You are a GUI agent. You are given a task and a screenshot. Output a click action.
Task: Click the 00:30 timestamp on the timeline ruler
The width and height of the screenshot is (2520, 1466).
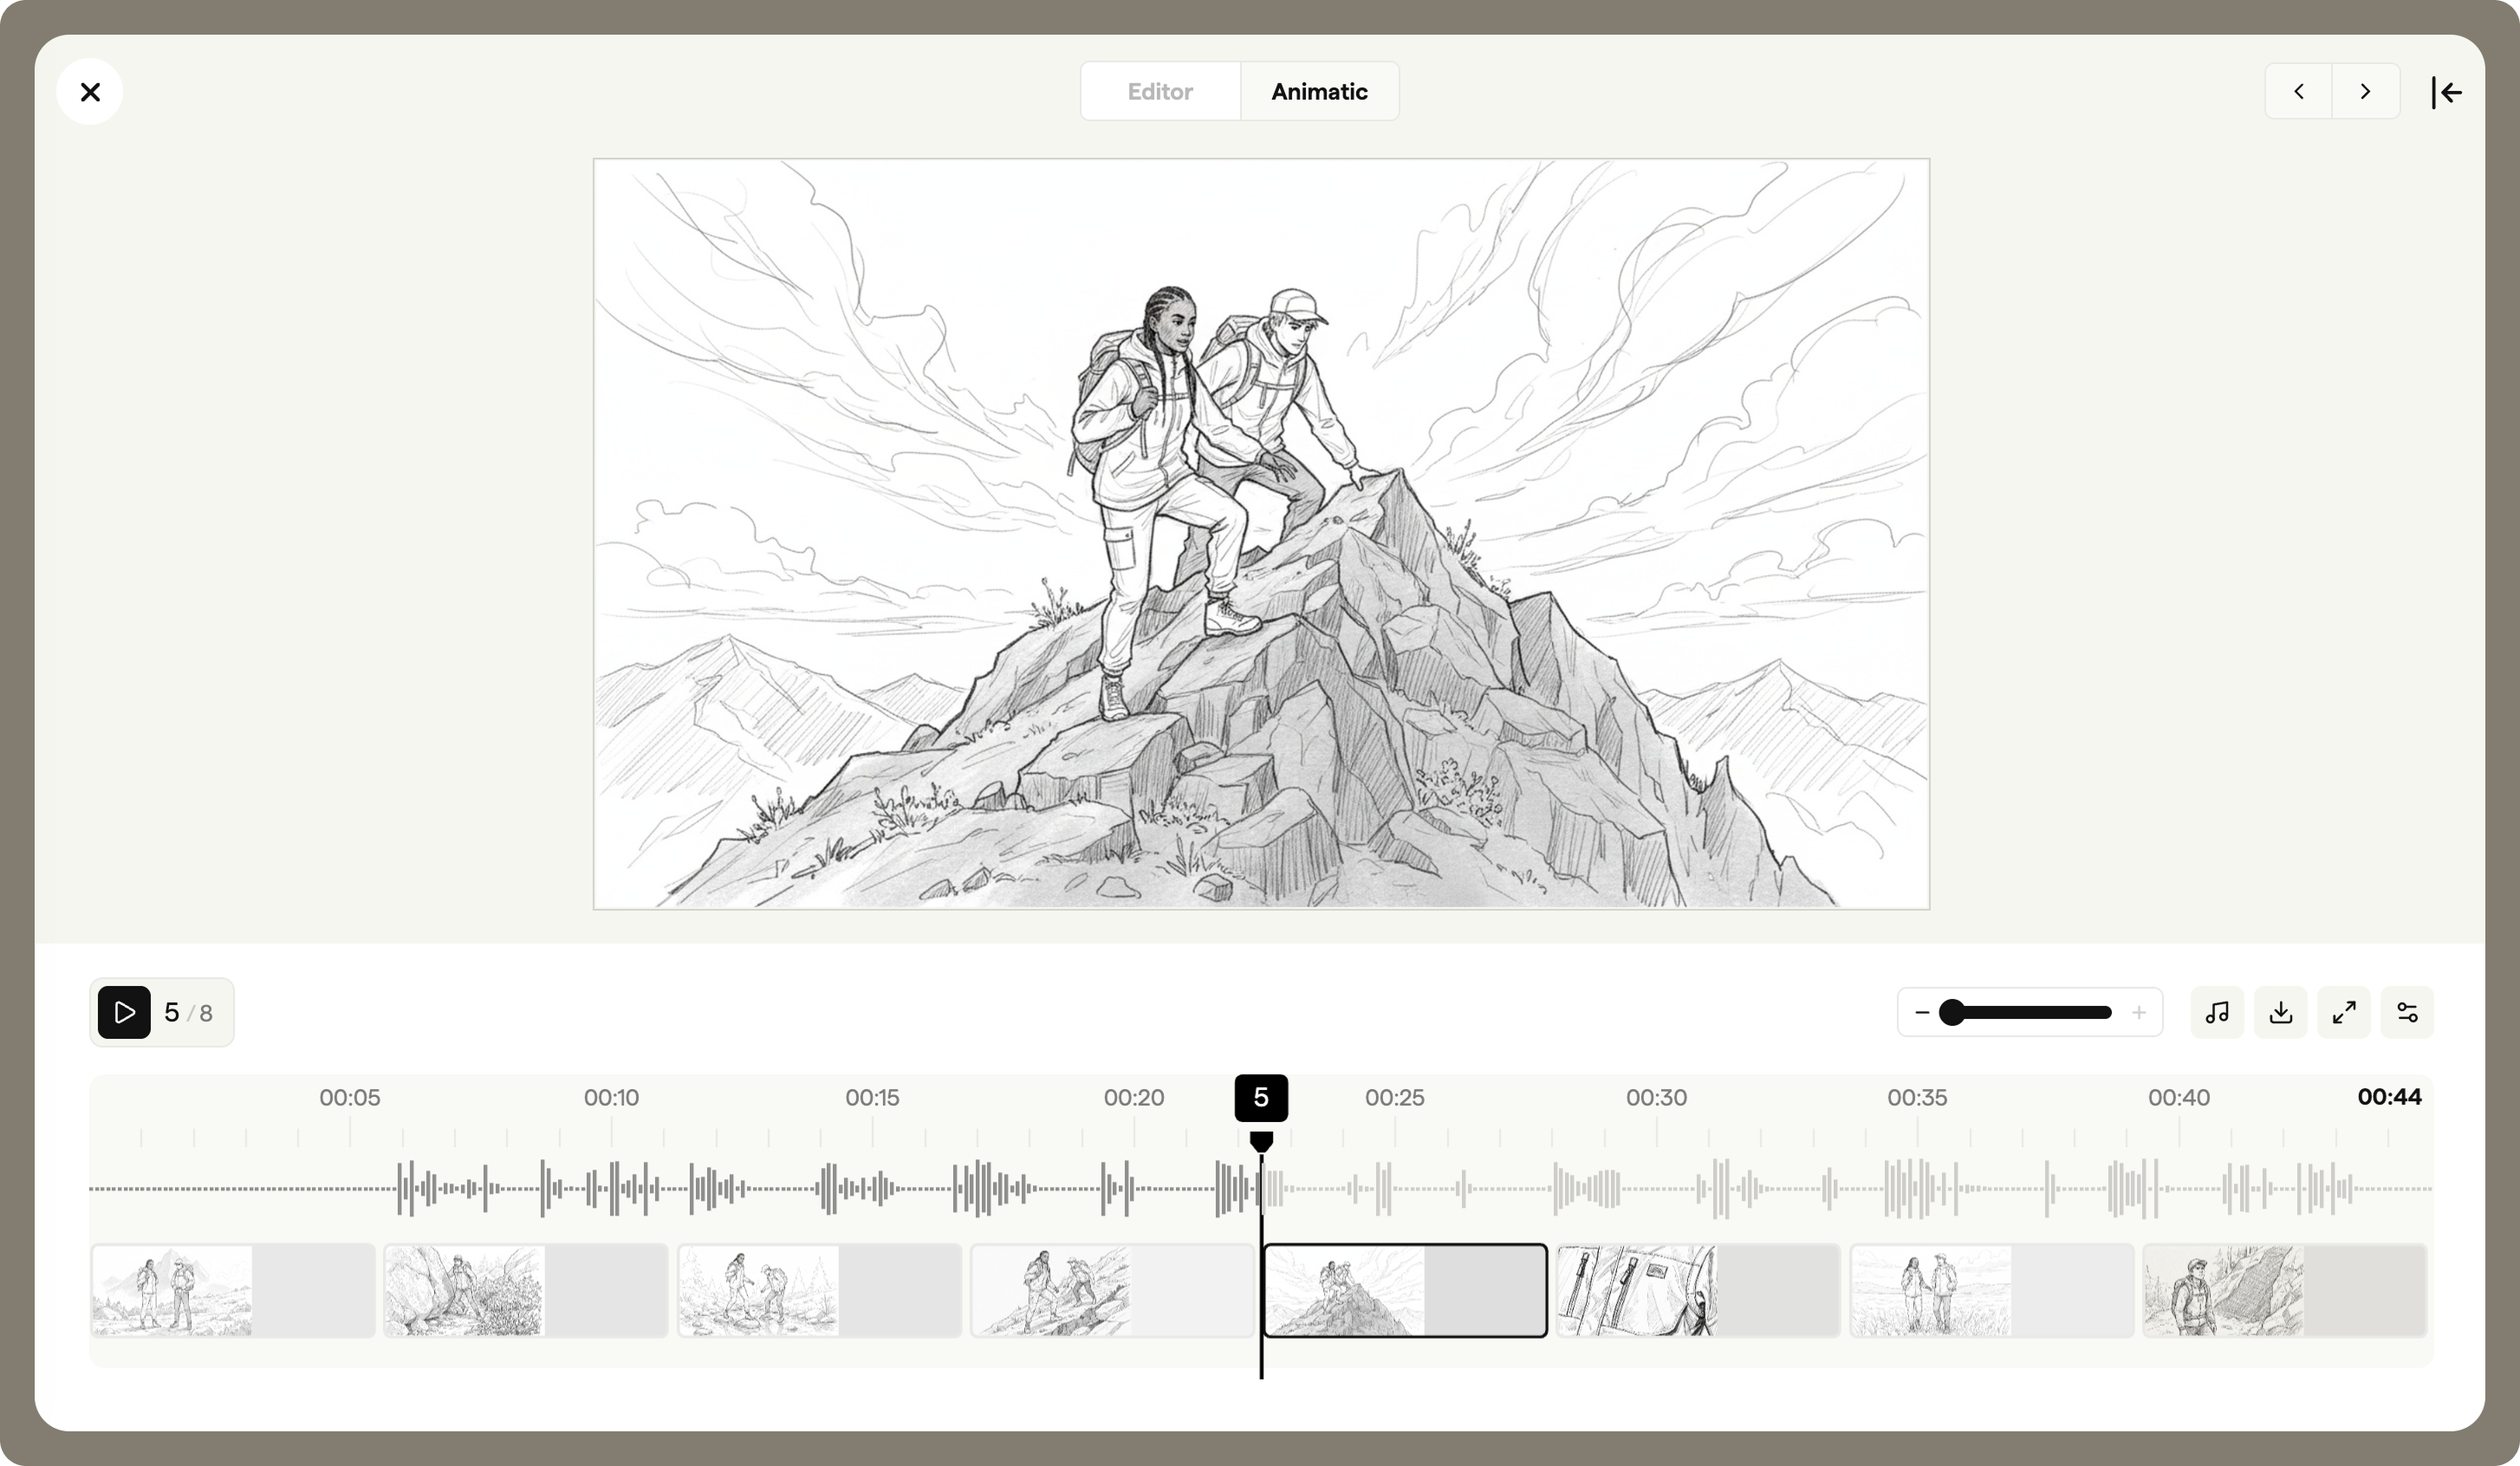[x=1657, y=1097]
